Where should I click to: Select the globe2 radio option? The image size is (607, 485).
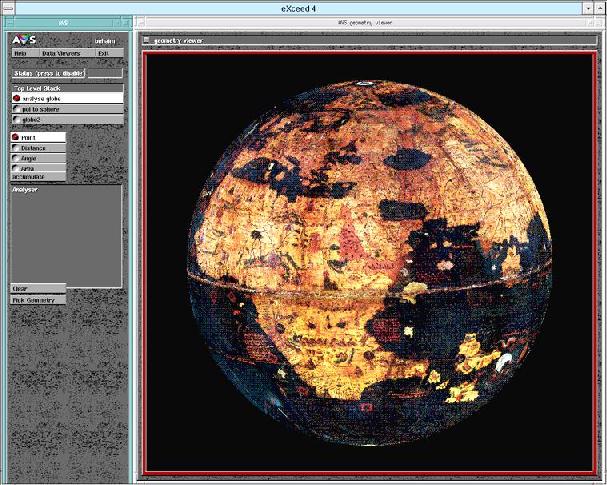(x=68, y=120)
